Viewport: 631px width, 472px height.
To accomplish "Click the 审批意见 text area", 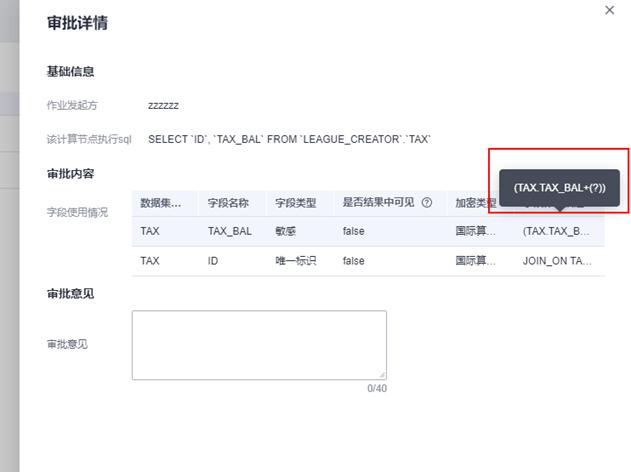I will tap(259, 344).
